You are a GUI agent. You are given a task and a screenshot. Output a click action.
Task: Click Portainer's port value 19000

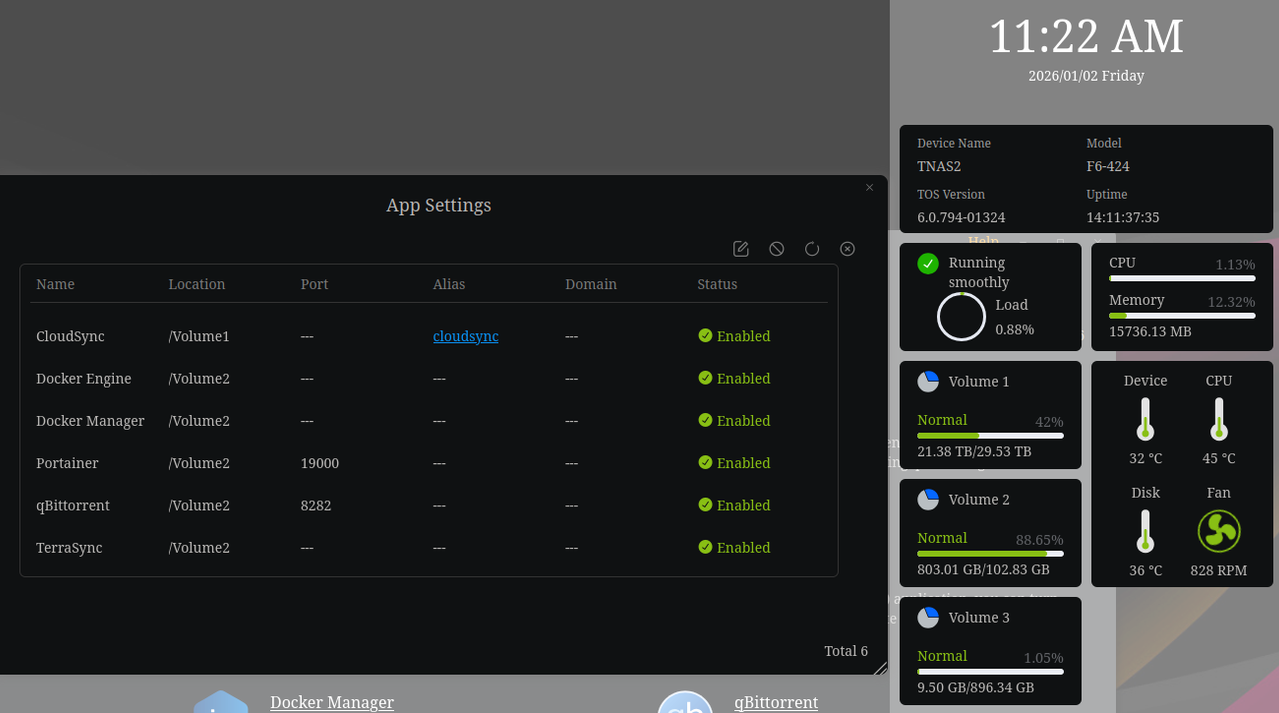[x=320, y=463]
